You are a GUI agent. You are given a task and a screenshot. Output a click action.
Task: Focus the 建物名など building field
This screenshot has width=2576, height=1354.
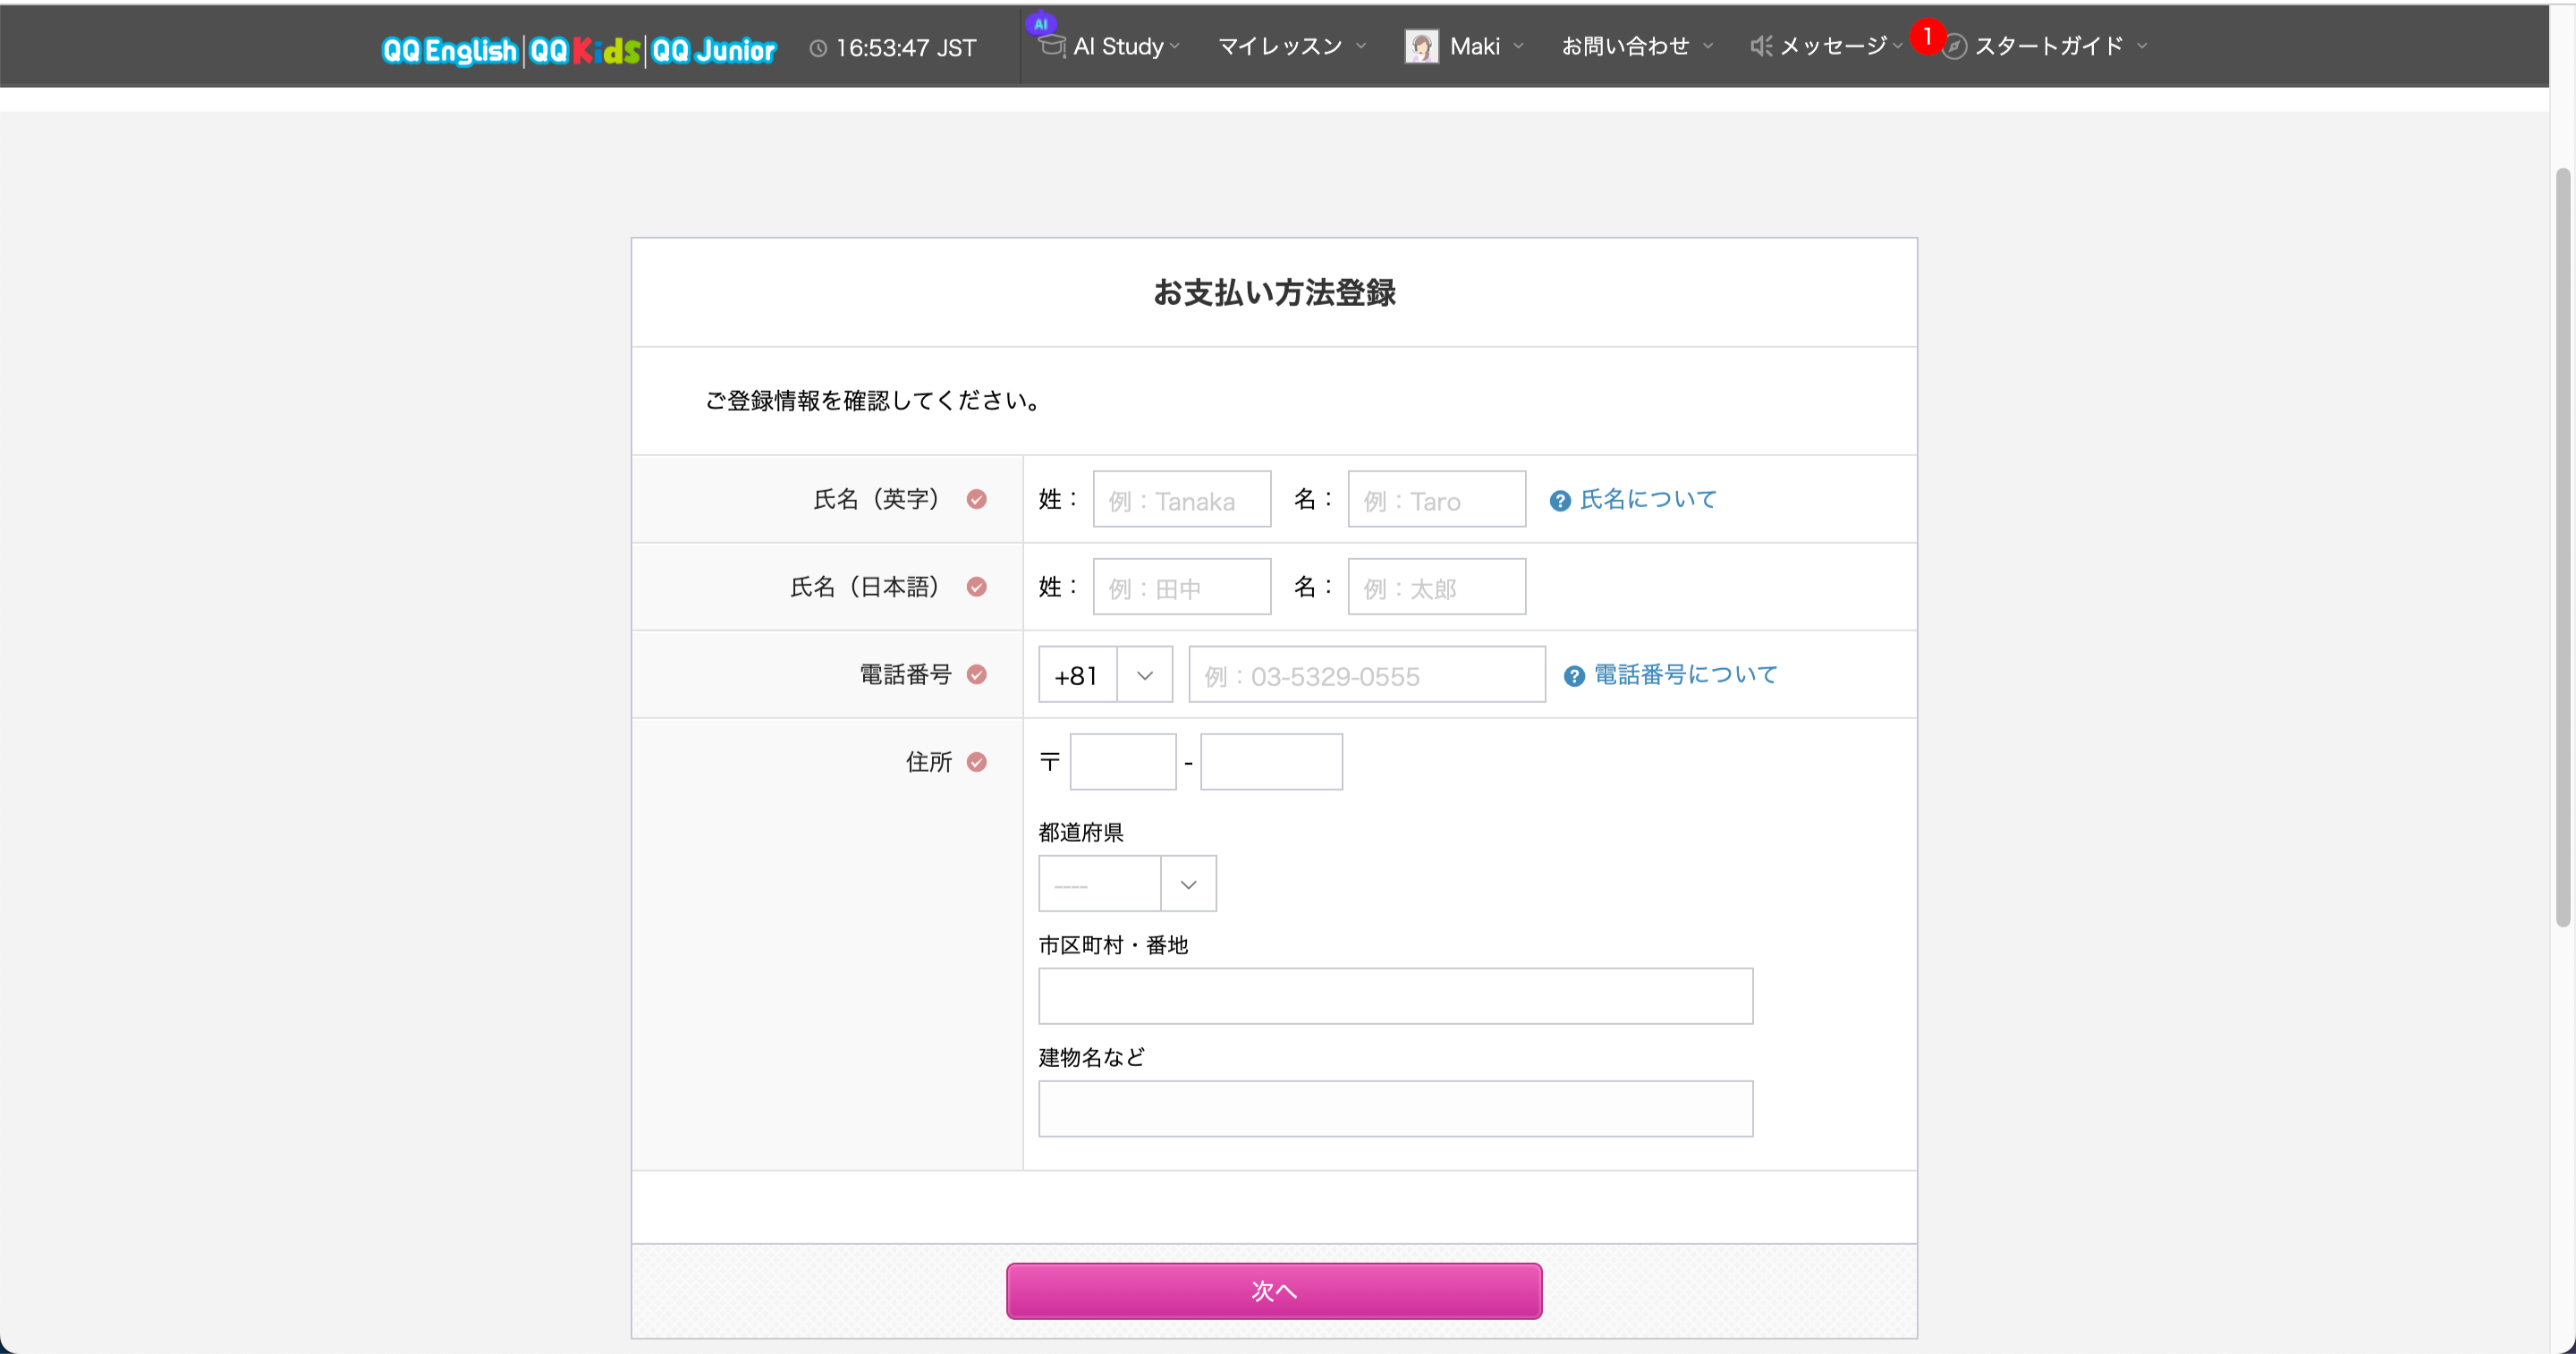pyautogui.click(x=1395, y=1109)
